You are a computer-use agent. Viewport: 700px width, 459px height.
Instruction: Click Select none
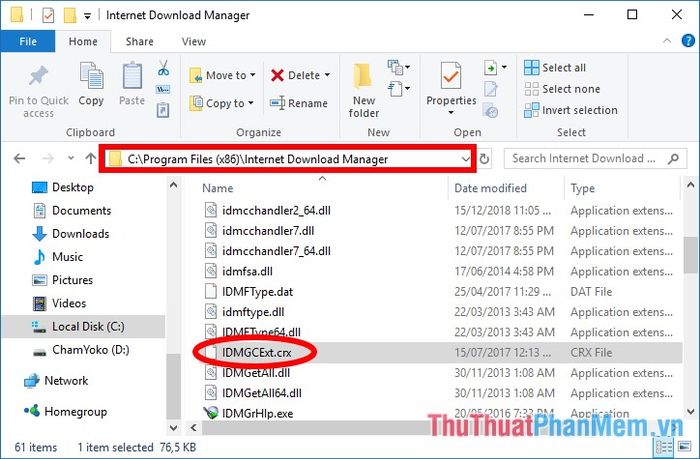click(562, 89)
